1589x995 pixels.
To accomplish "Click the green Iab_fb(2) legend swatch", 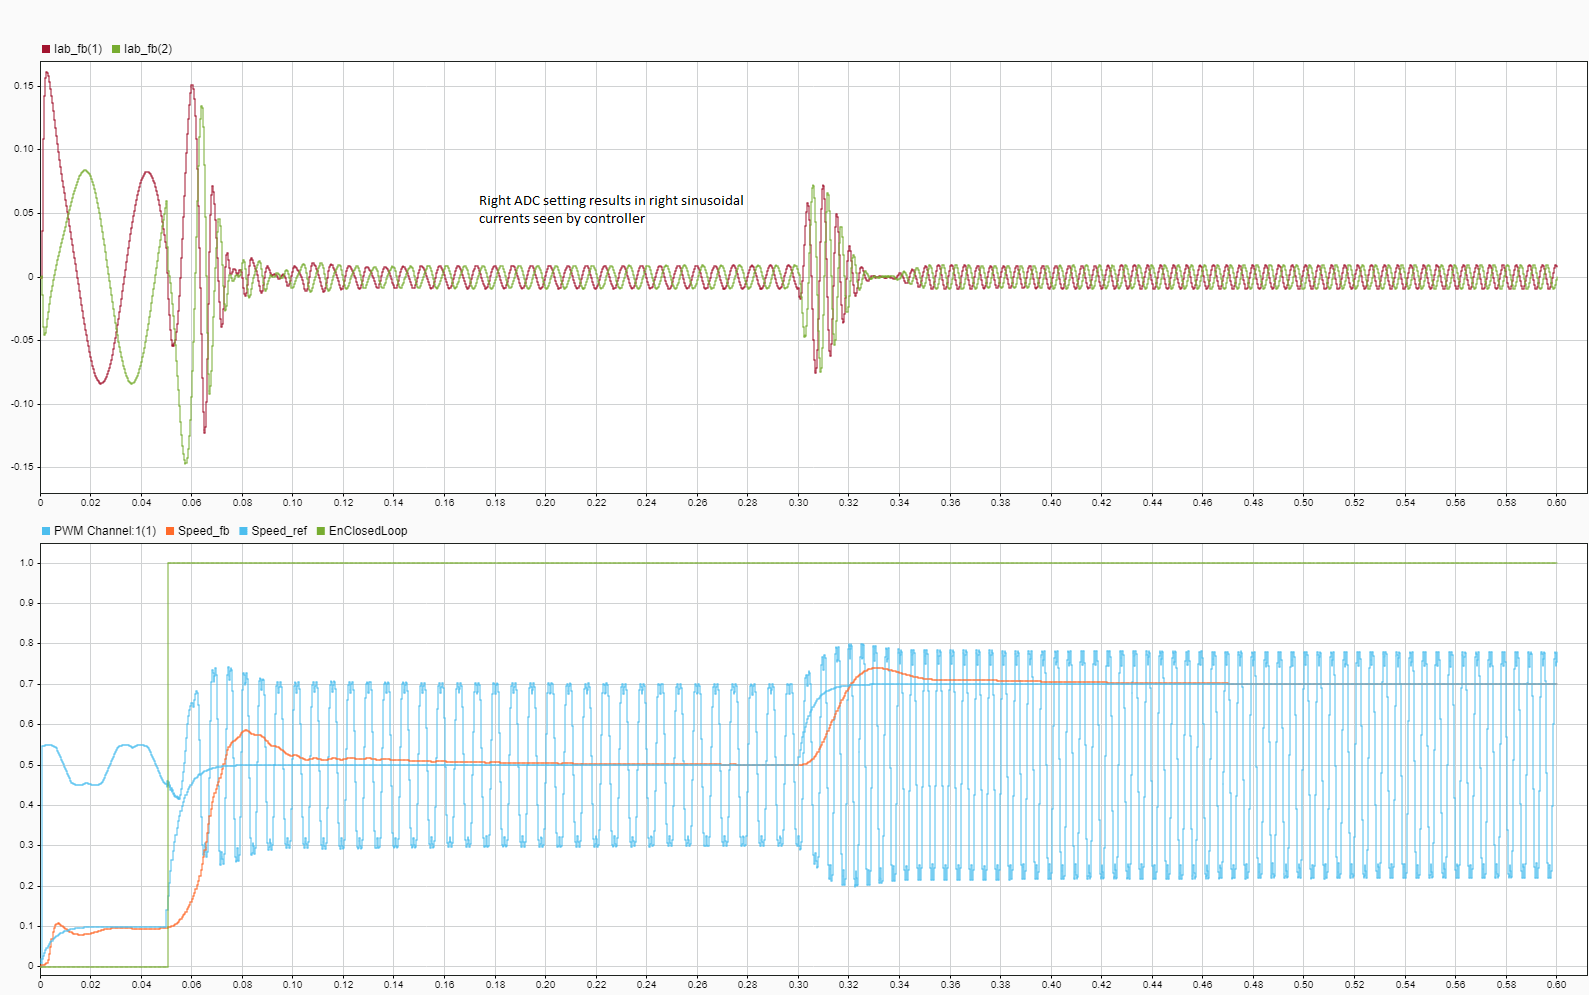I will click(x=116, y=49).
